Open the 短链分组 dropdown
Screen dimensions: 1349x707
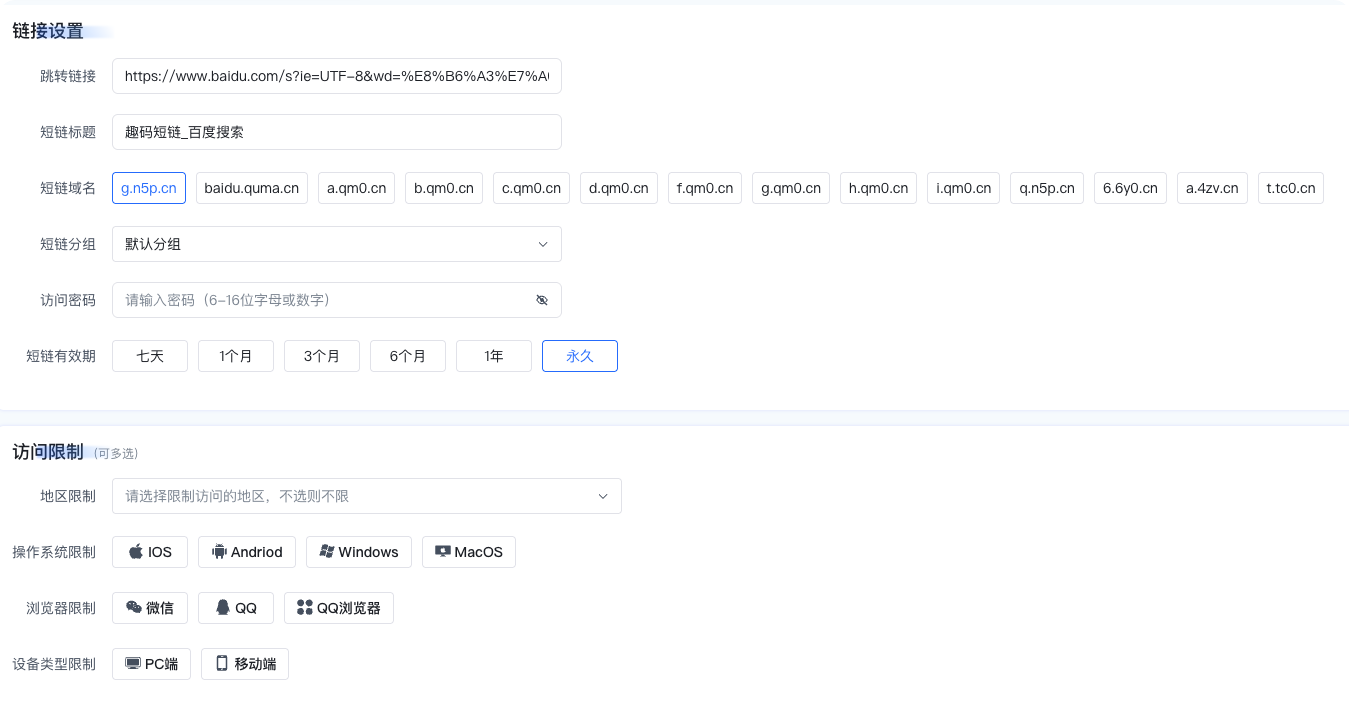[x=336, y=243]
